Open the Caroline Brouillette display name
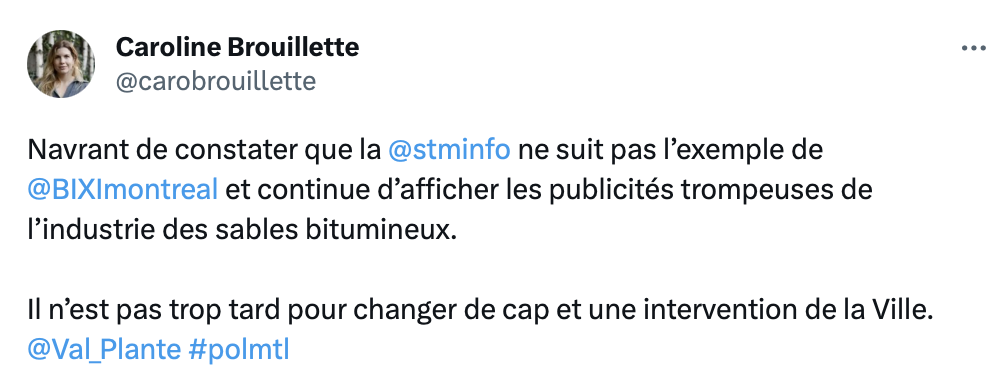Image resolution: width=1004 pixels, height=384 pixels. (x=237, y=47)
